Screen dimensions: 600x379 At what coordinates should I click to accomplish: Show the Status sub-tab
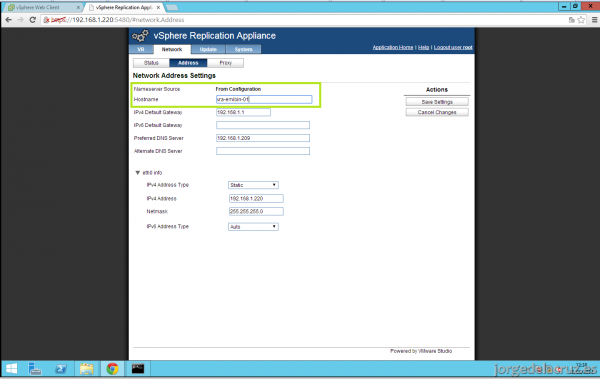(x=151, y=63)
